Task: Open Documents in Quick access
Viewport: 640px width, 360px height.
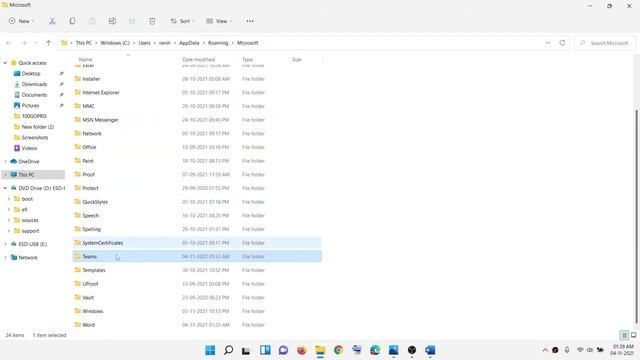Action: [34, 95]
